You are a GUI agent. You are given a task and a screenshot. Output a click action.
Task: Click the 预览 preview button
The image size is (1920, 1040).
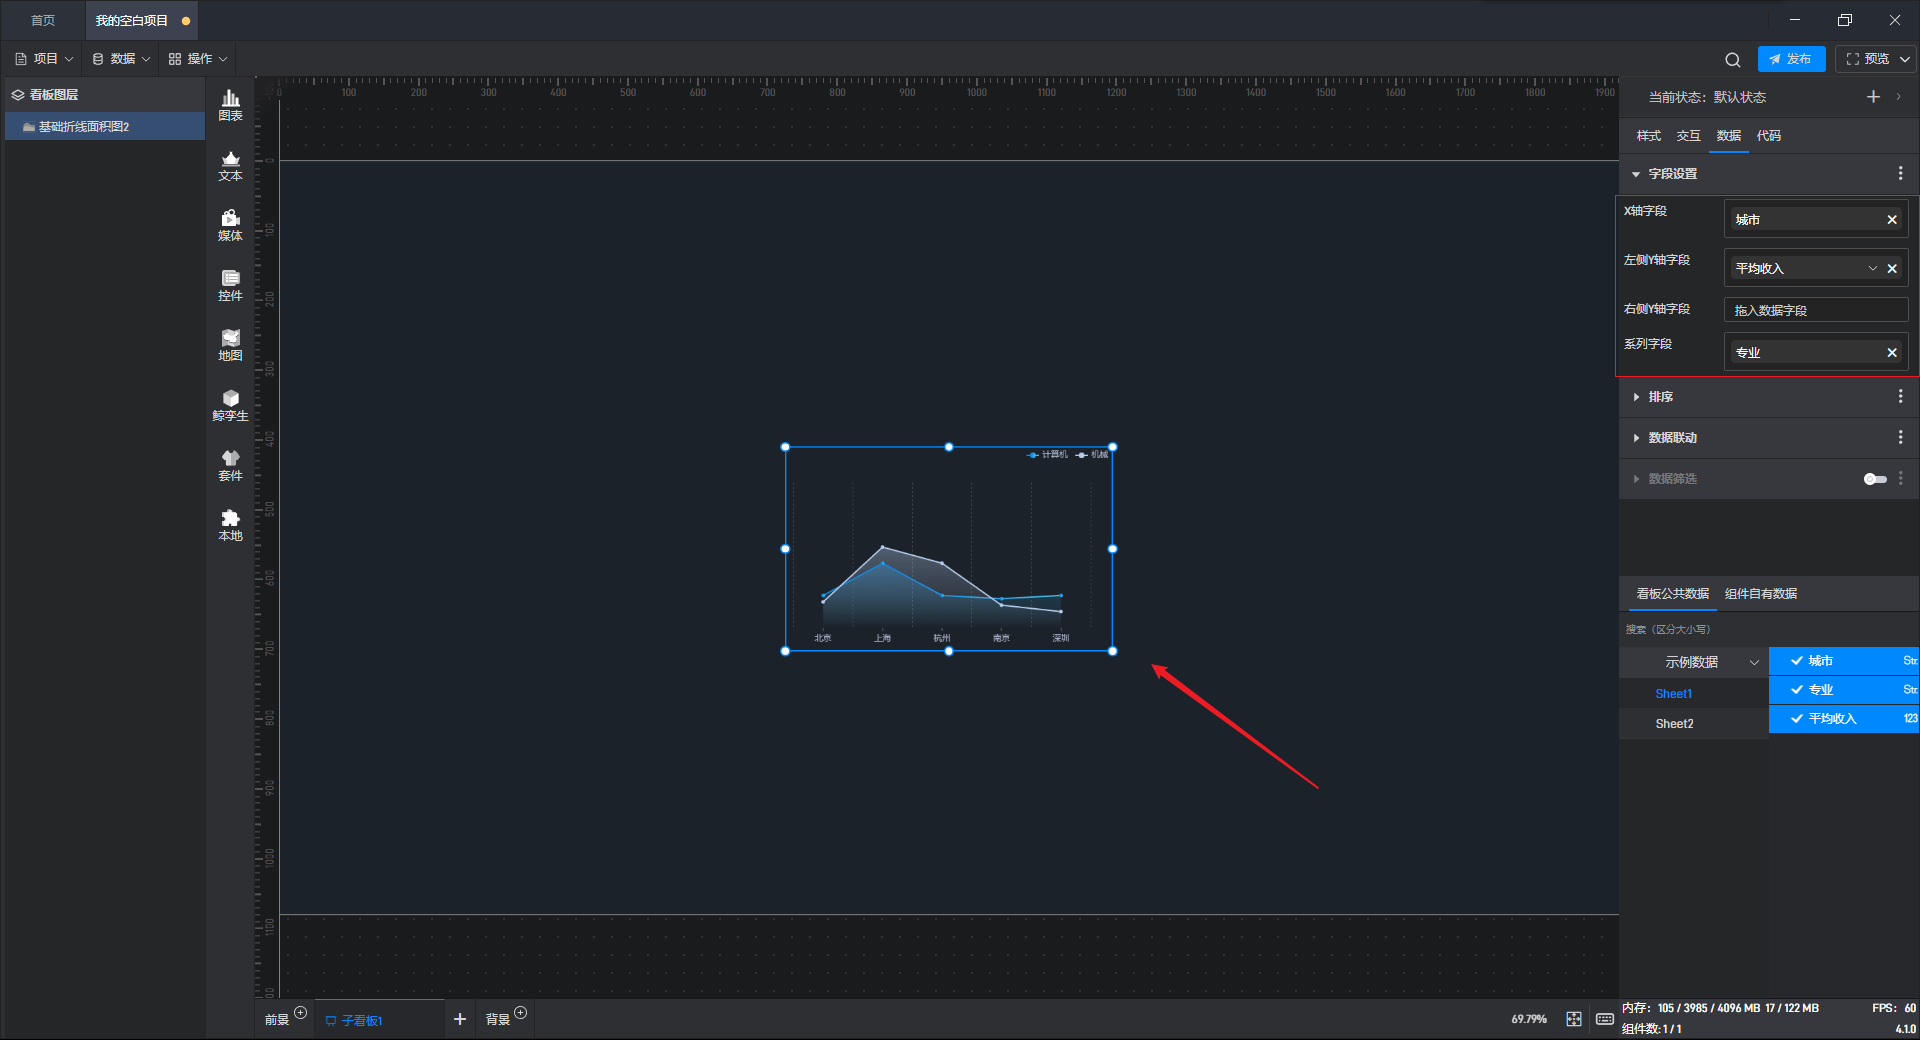coord(1867,59)
